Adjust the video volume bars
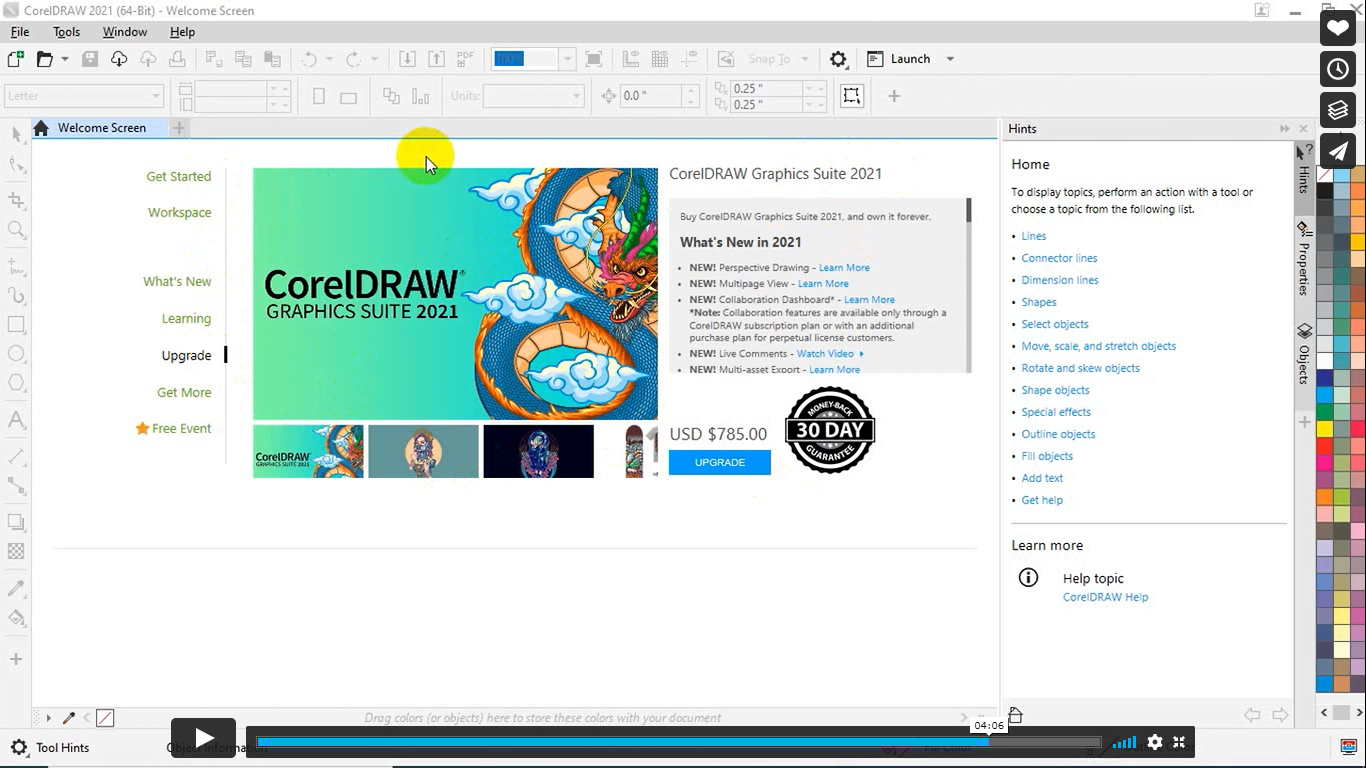Screen dimensions: 1366x768 [x=1125, y=742]
